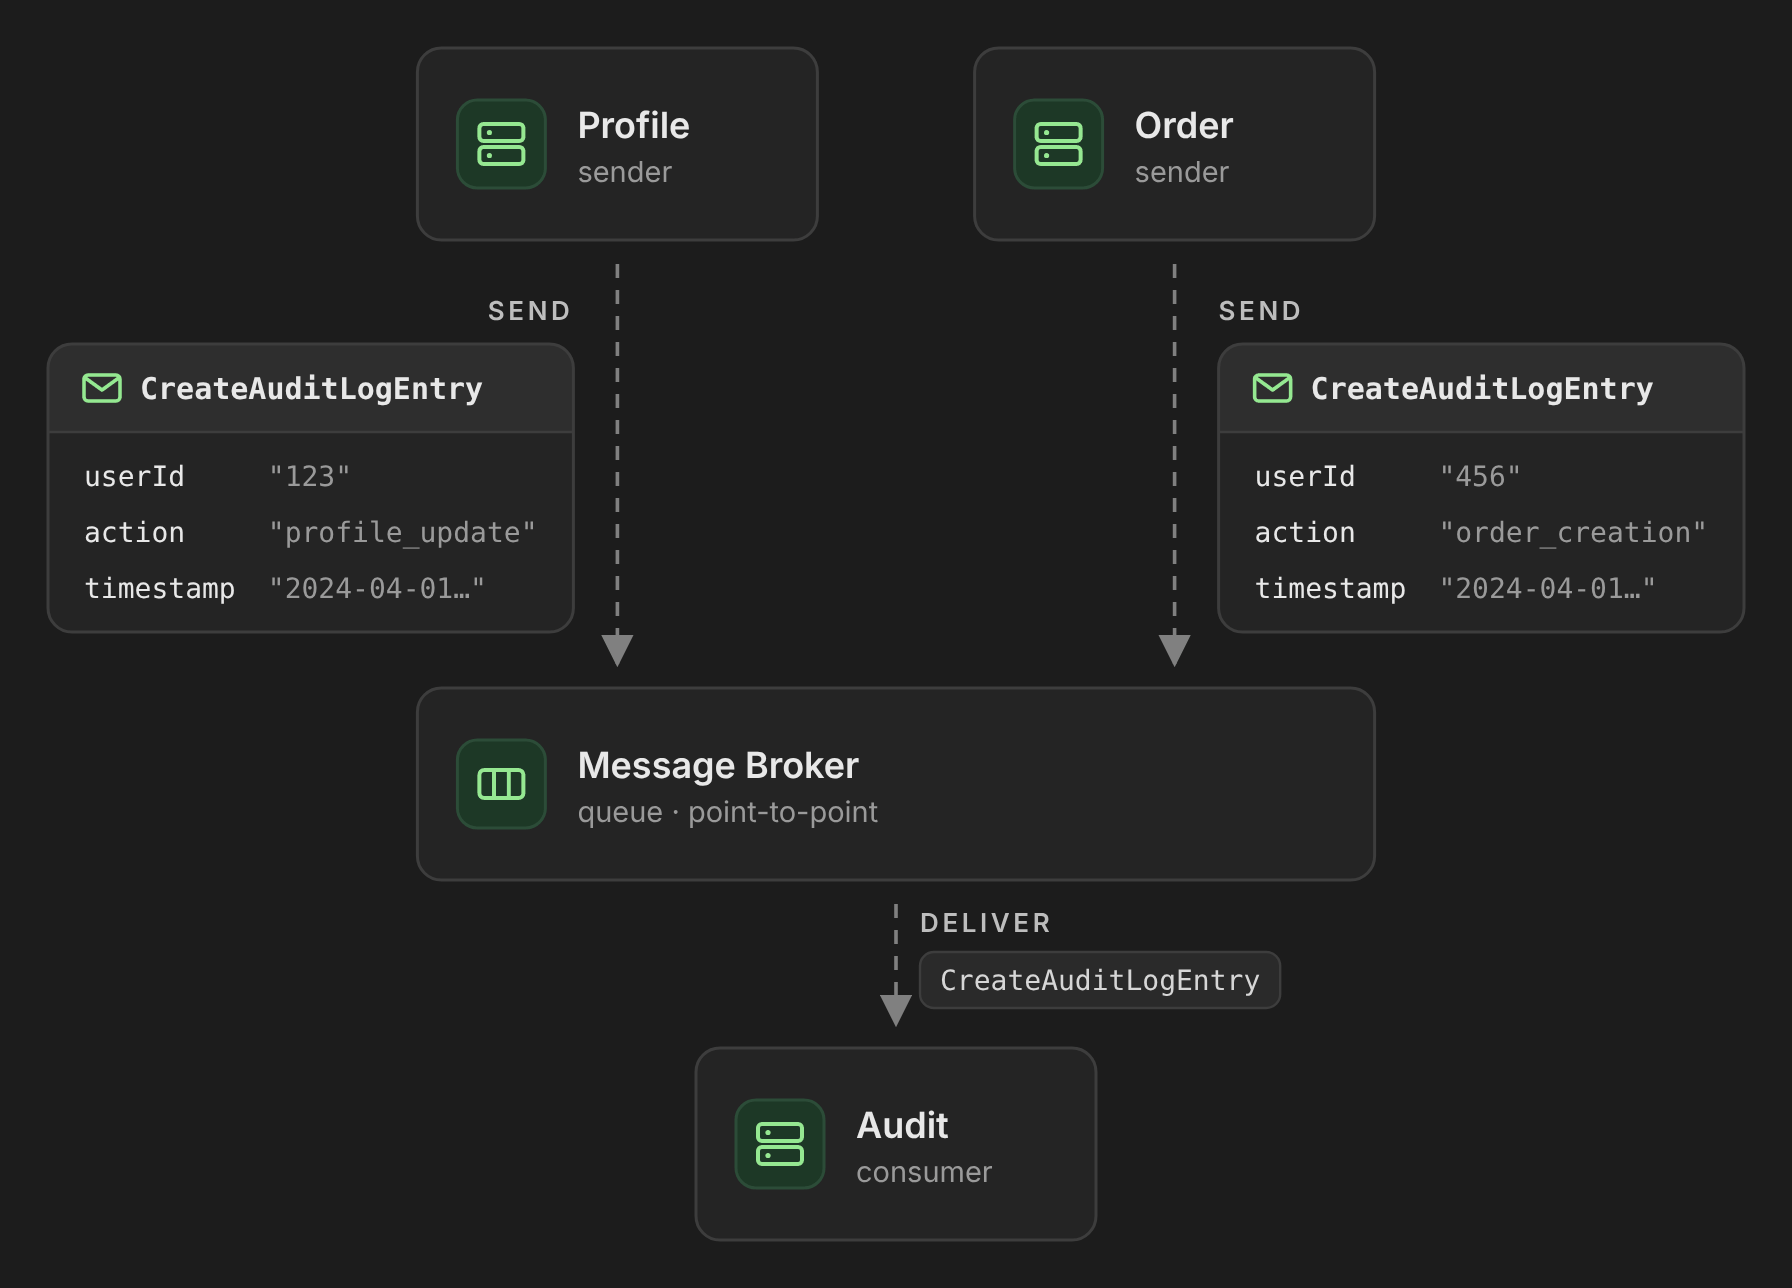Click the 'consumer' label under Audit
The image size is (1792, 1288).
924,1172
